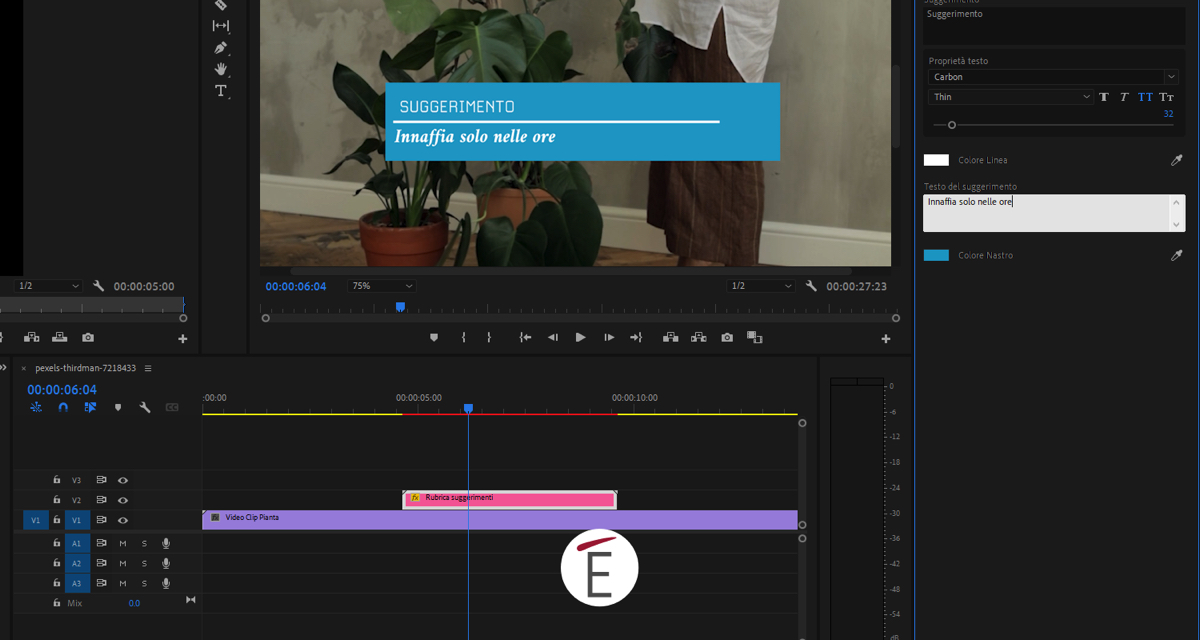Image resolution: width=1200 pixels, height=640 pixels.
Task: Mute audio track A1
Action: [123, 544]
